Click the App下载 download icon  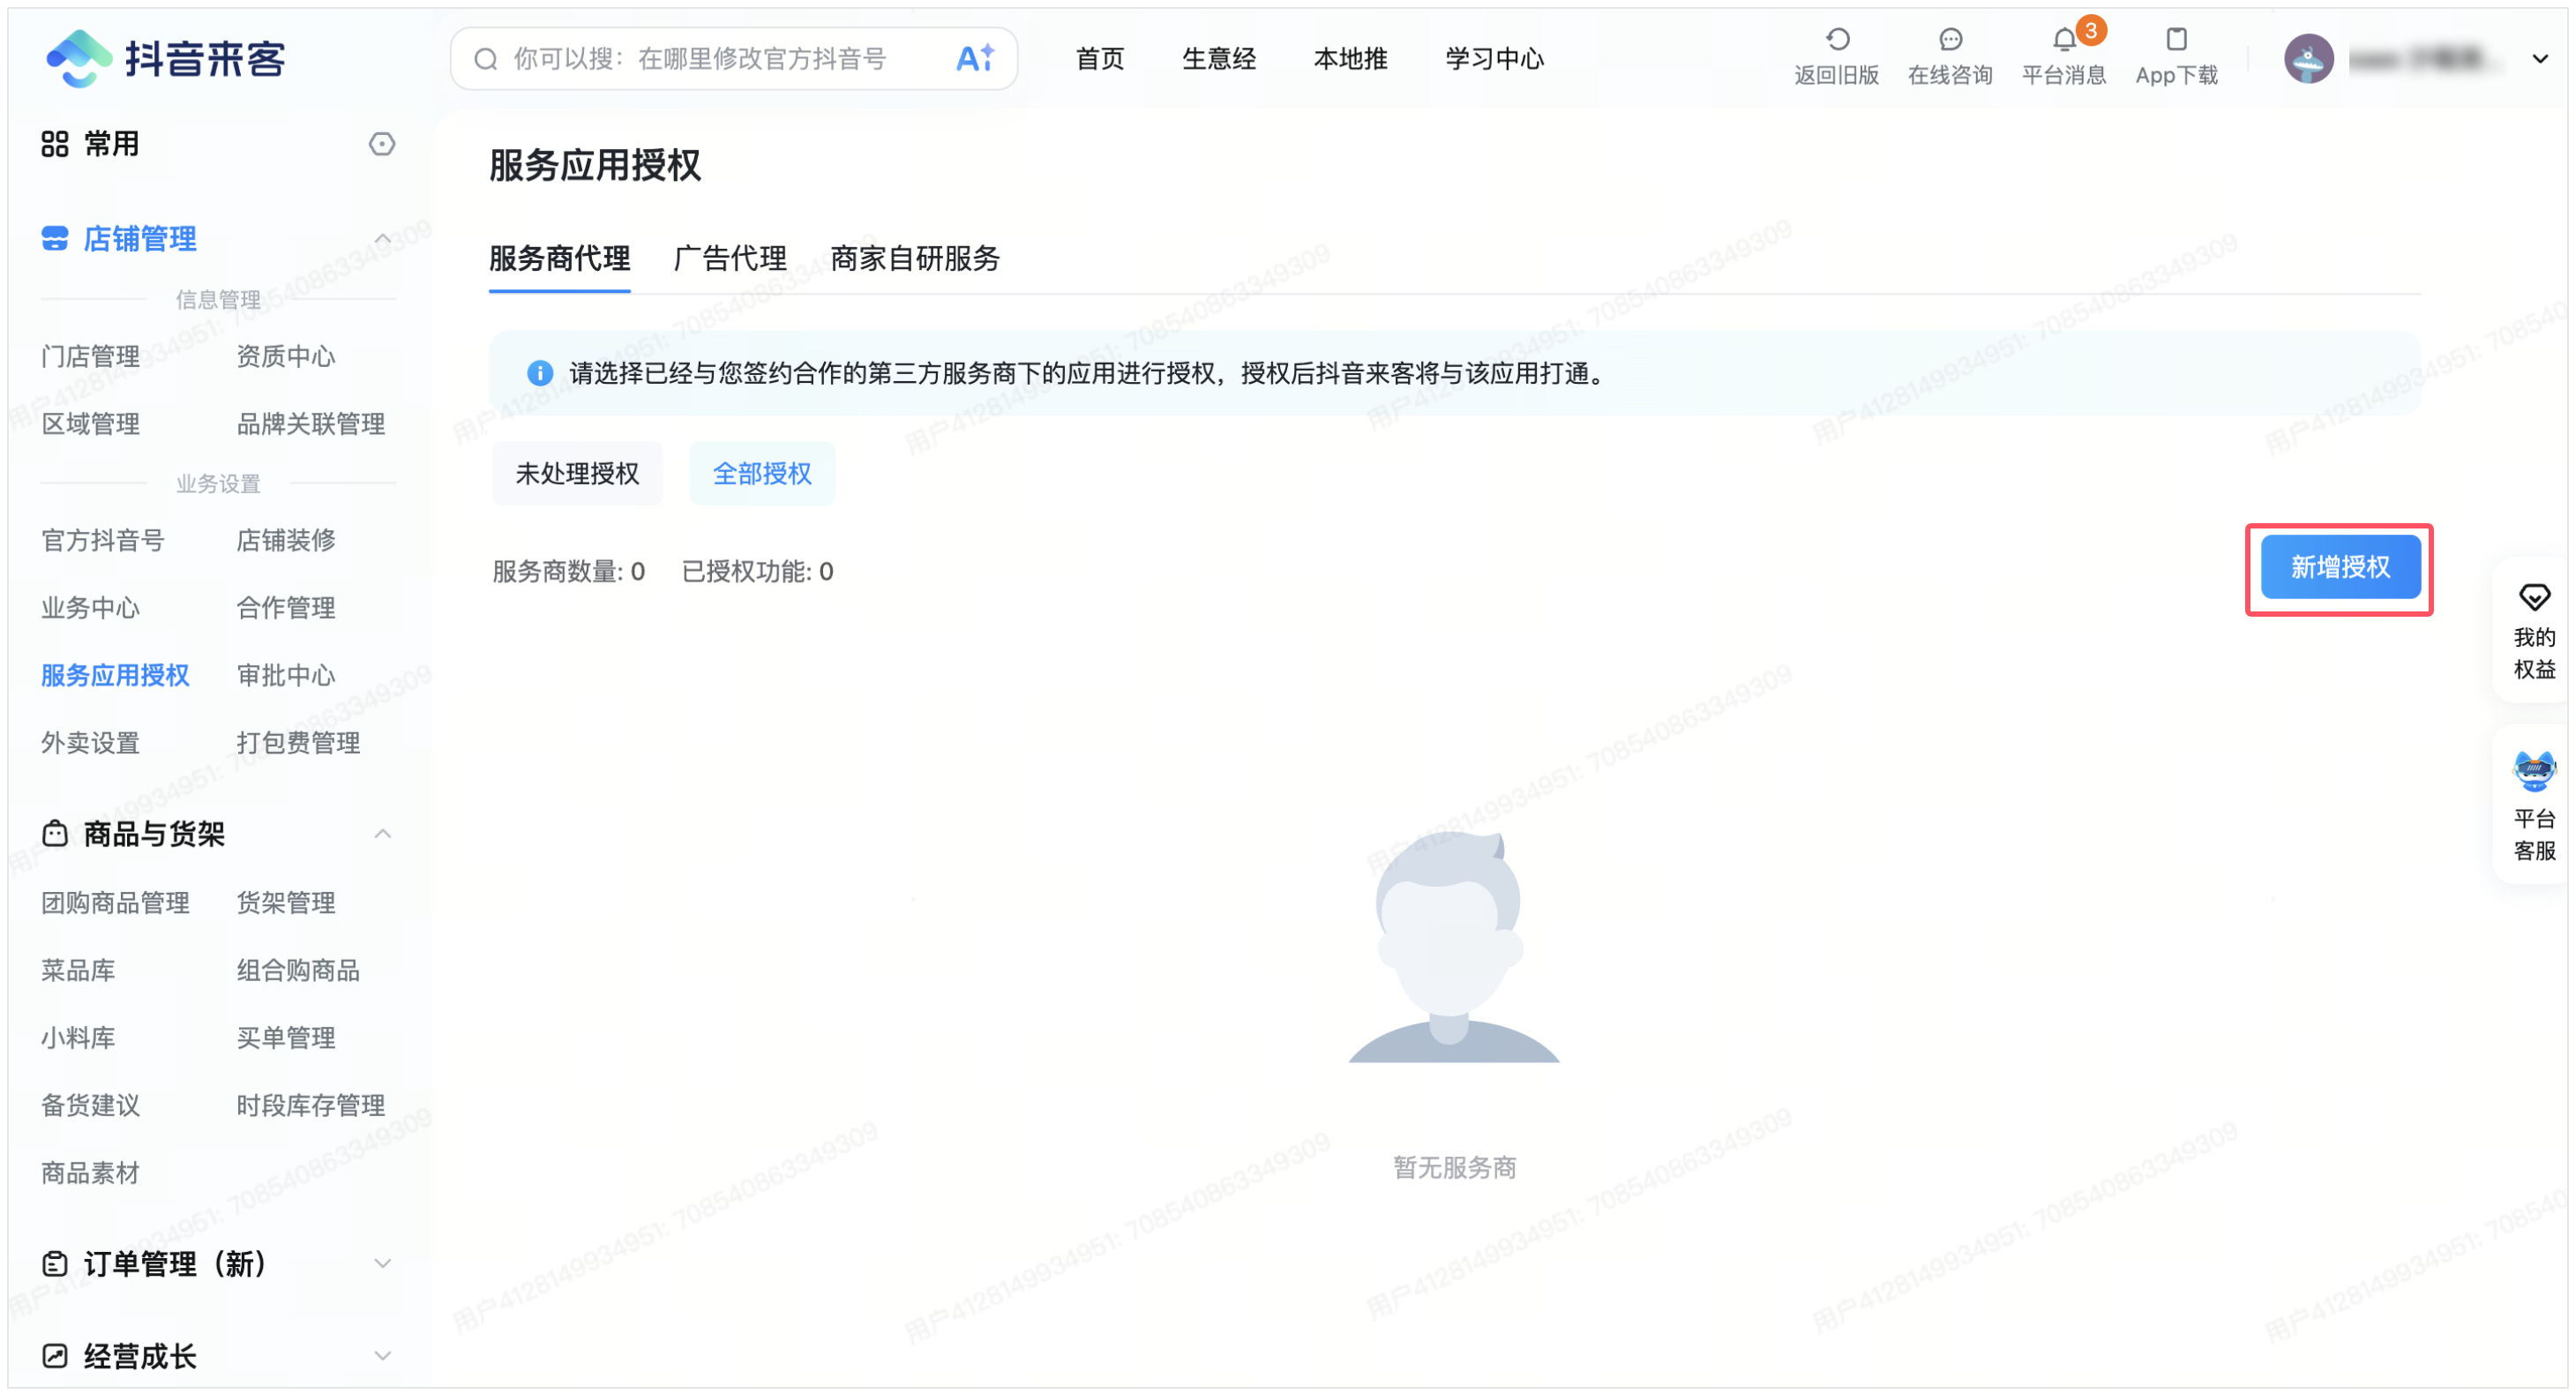[2176, 40]
